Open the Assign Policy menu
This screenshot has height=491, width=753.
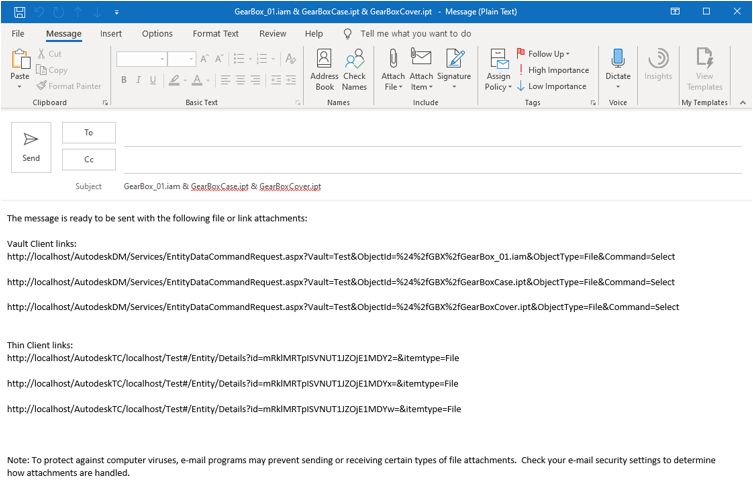point(498,70)
